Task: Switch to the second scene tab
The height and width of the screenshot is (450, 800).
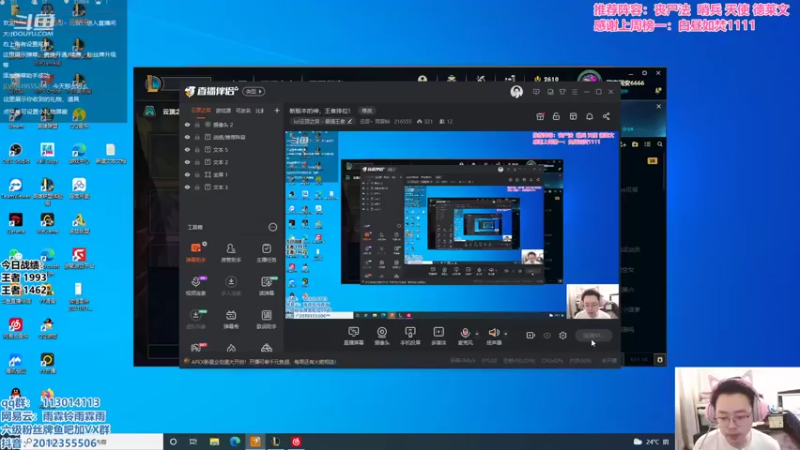Action: pyautogui.click(x=223, y=110)
